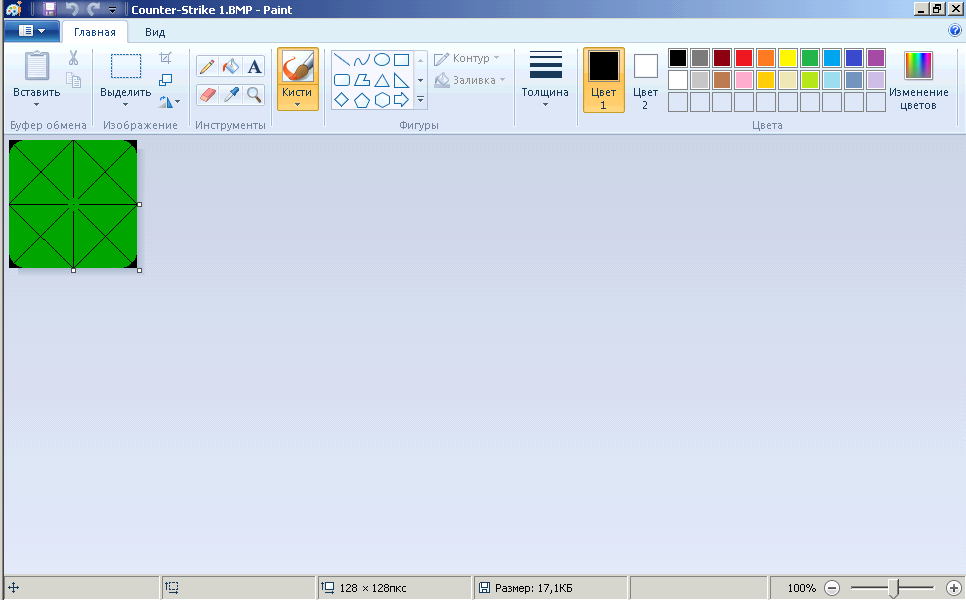Pick the orange color swatch
966x600 pixels.
766,58
